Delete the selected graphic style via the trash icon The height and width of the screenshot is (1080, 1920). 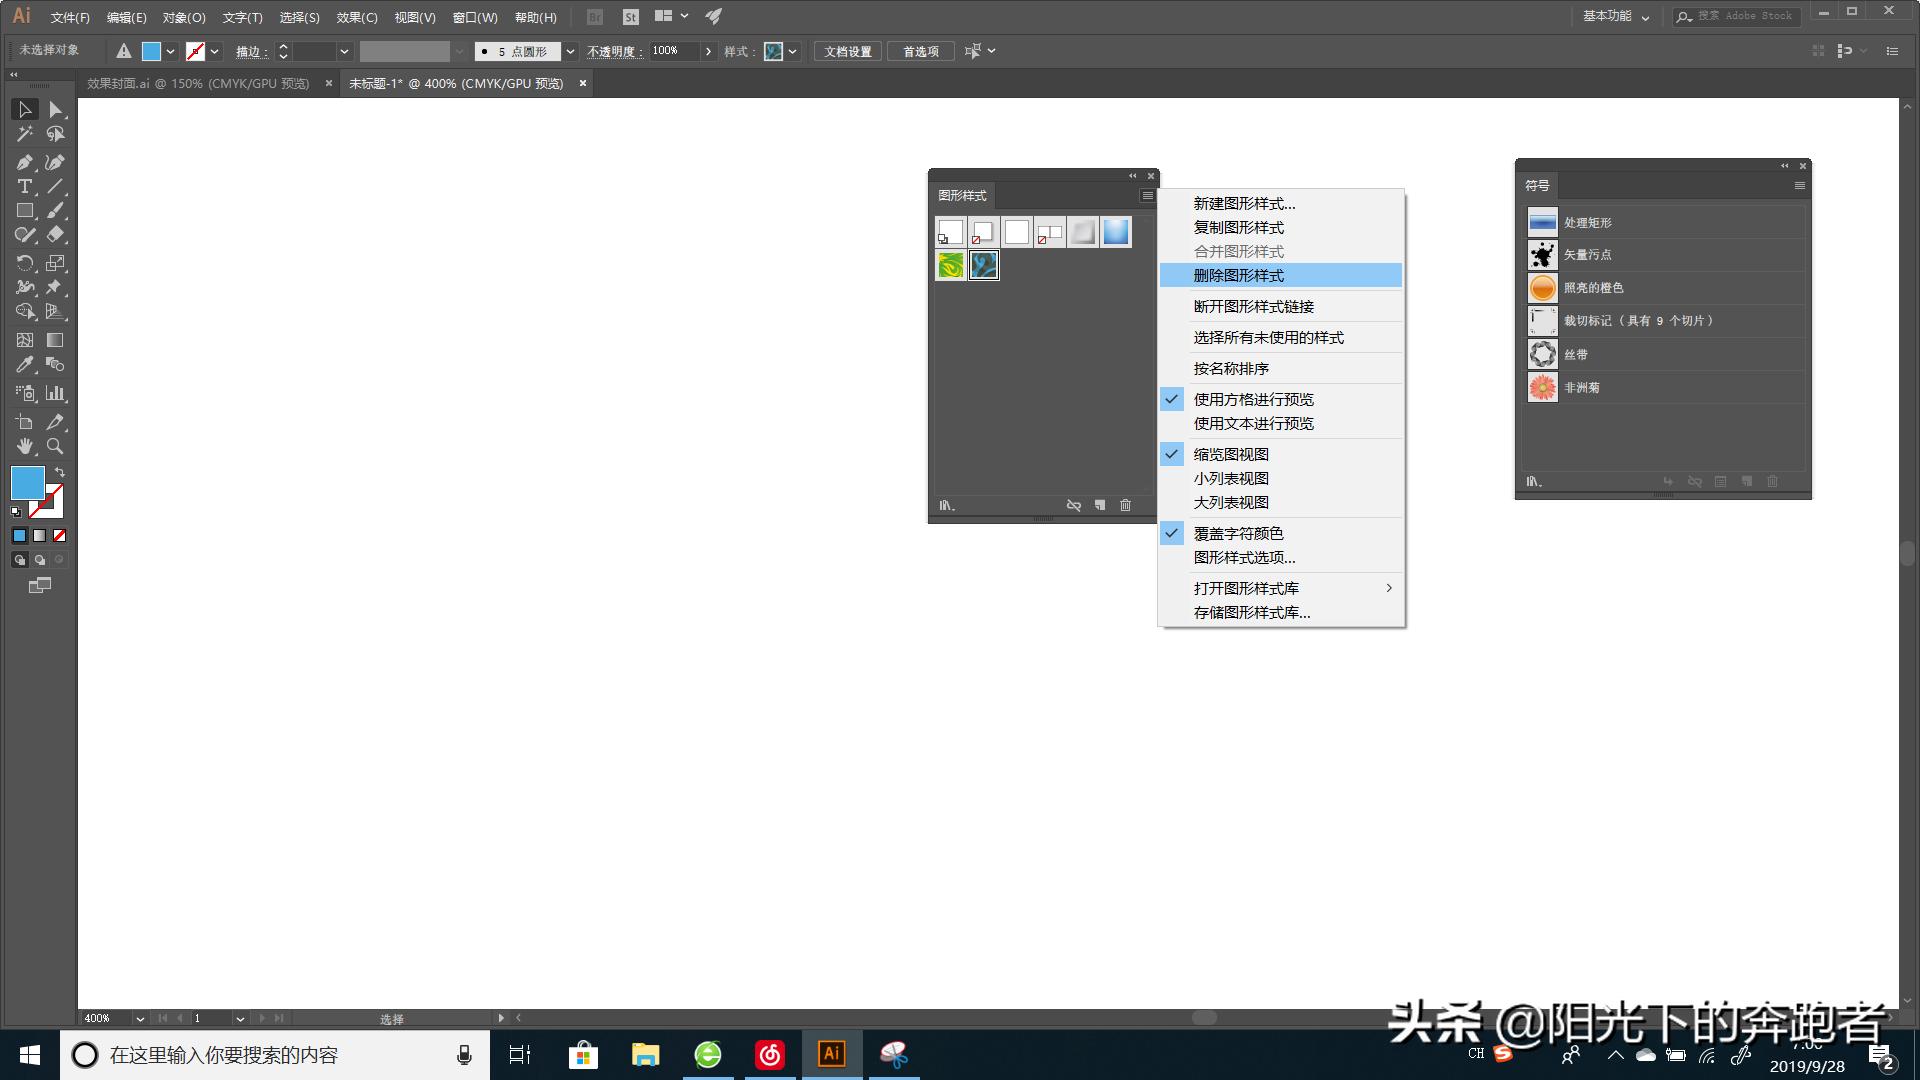pyautogui.click(x=1126, y=506)
